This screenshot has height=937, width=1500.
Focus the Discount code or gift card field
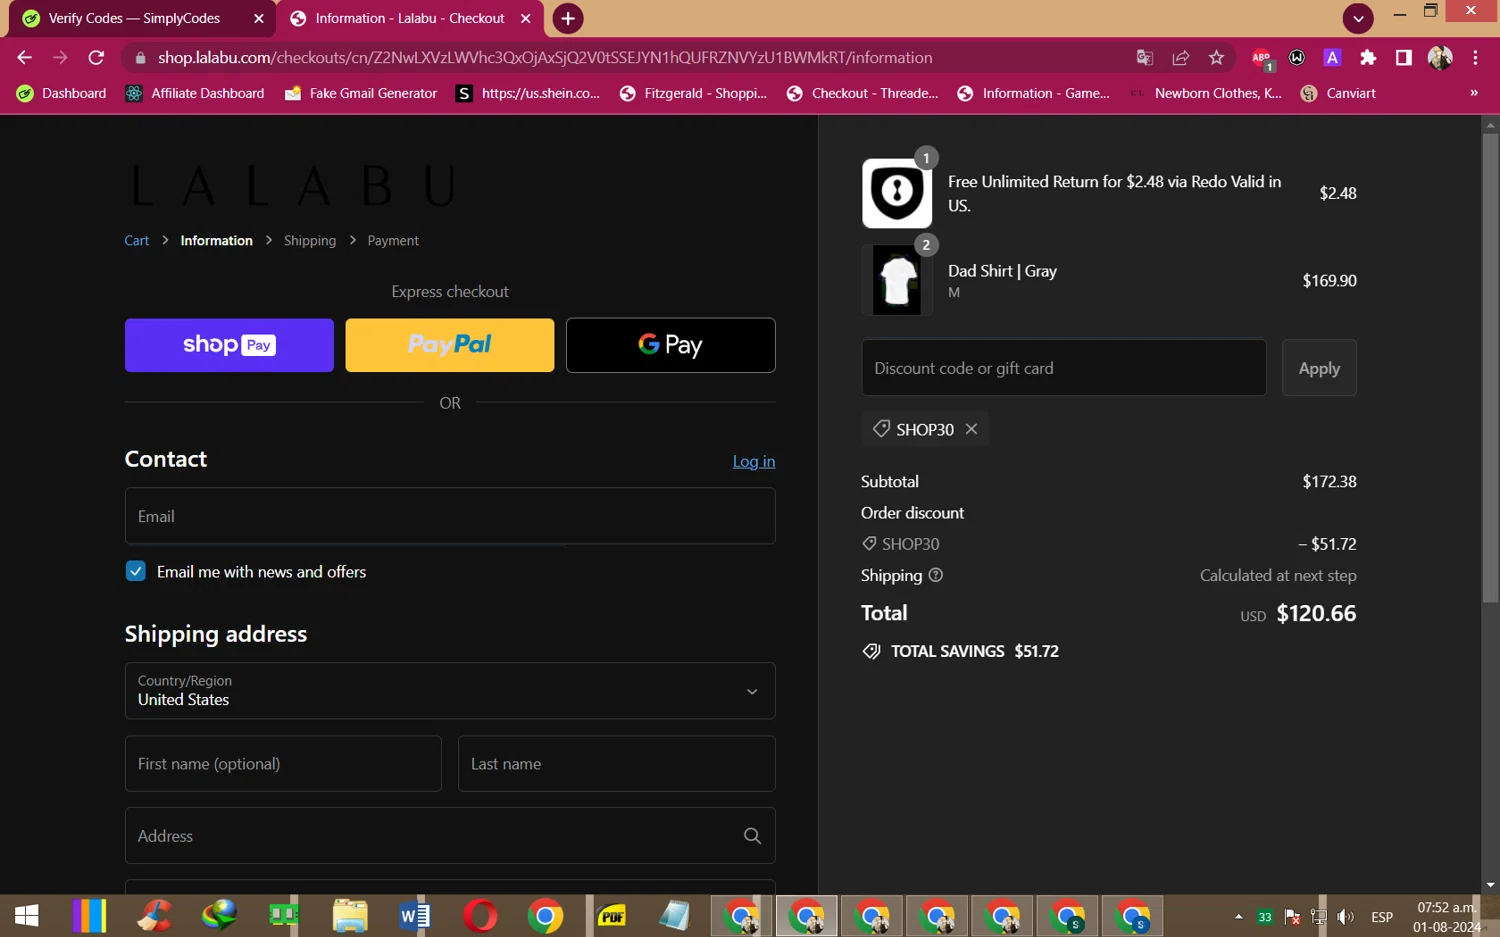coord(1064,368)
